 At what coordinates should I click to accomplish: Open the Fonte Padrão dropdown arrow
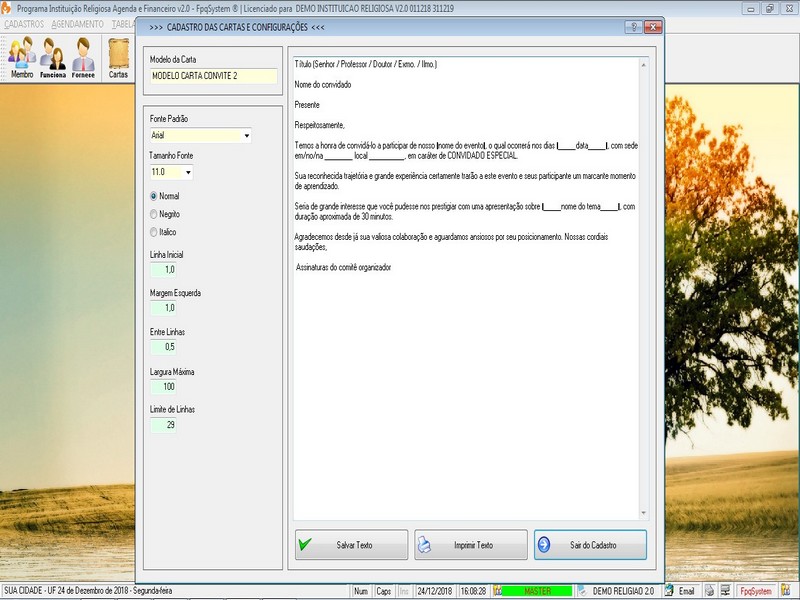(x=246, y=135)
